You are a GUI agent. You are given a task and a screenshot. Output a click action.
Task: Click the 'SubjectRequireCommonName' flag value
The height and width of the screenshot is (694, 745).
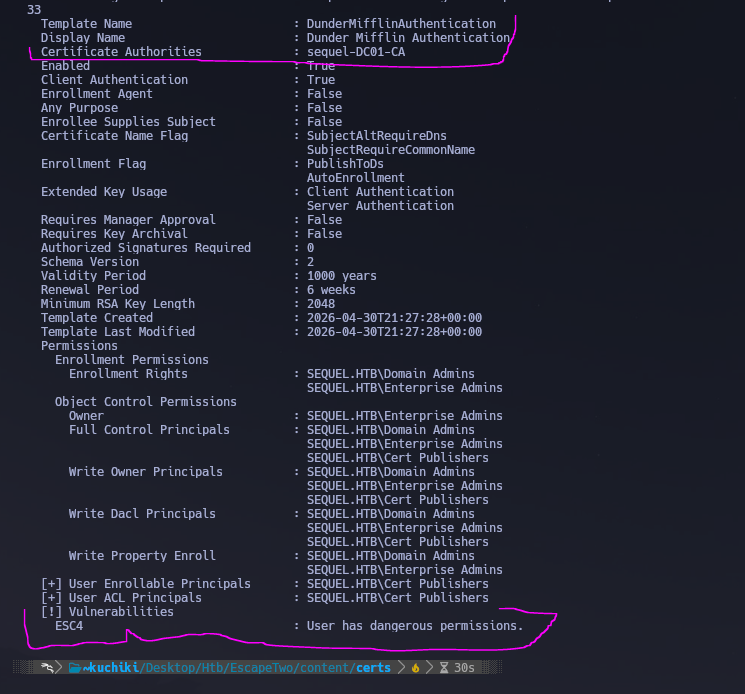[391, 150]
